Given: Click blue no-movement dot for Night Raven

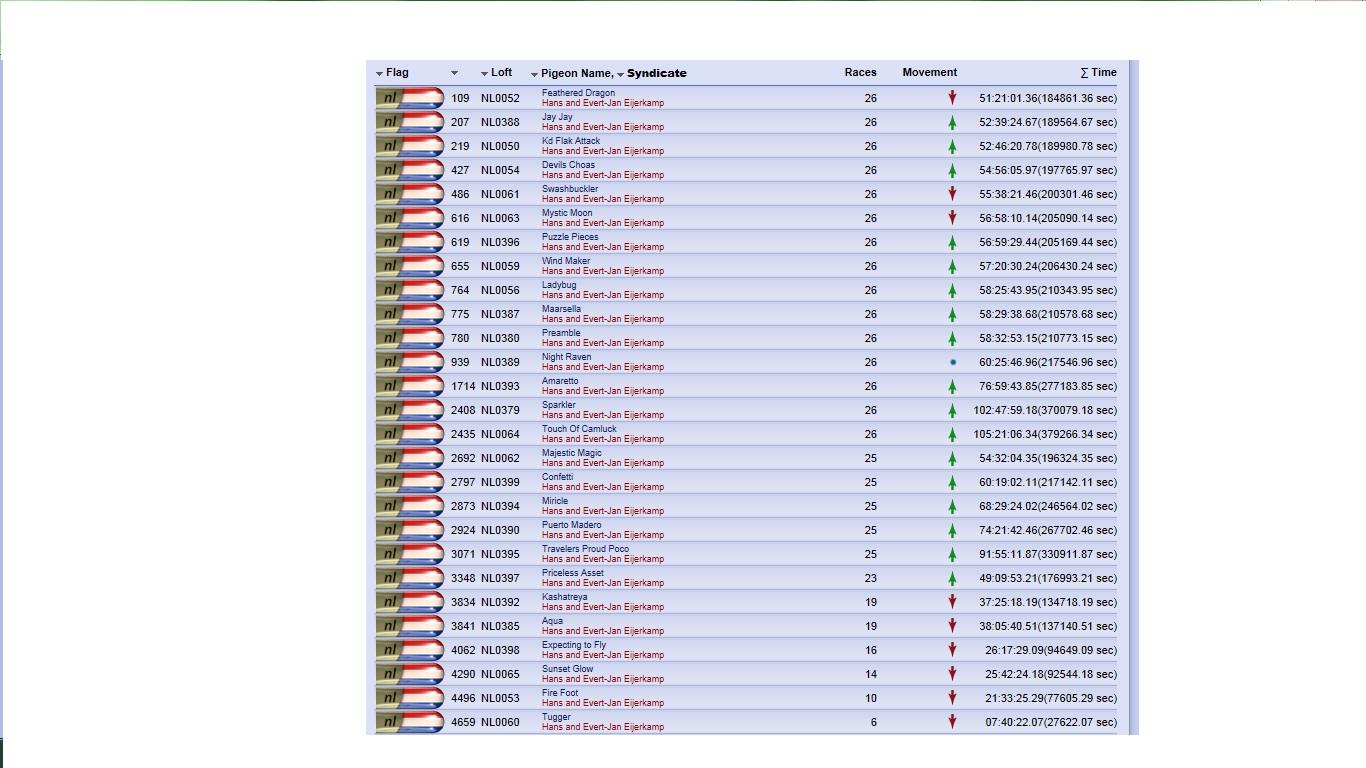Looking at the screenshot, I should pyautogui.click(x=953, y=362).
